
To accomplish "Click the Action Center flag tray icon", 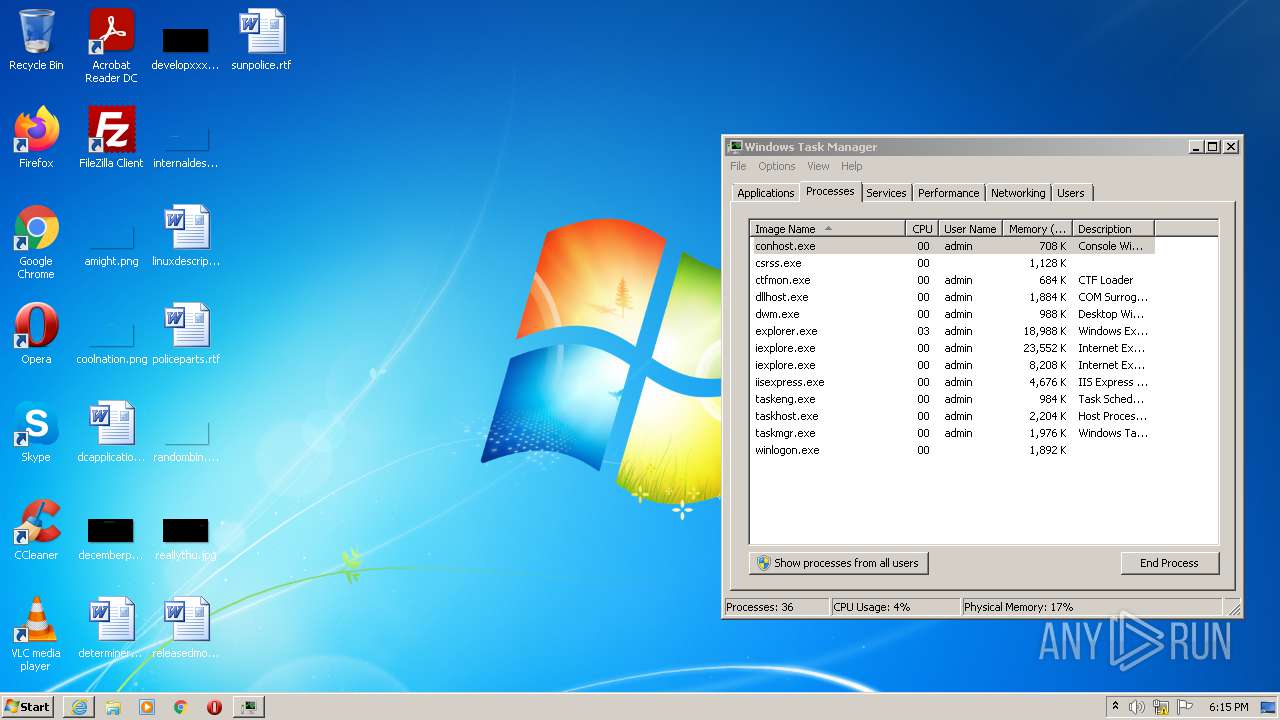I will [x=1185, y=707].
